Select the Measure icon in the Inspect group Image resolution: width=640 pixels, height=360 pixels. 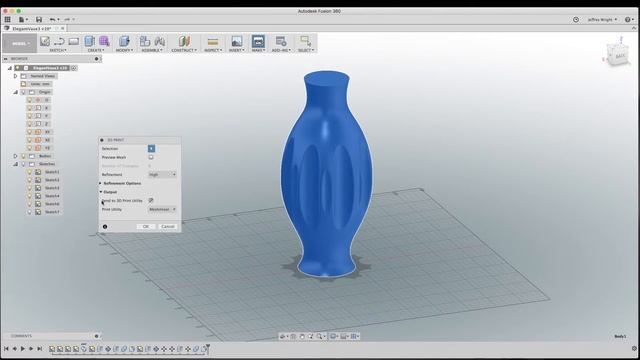[213, 41]
